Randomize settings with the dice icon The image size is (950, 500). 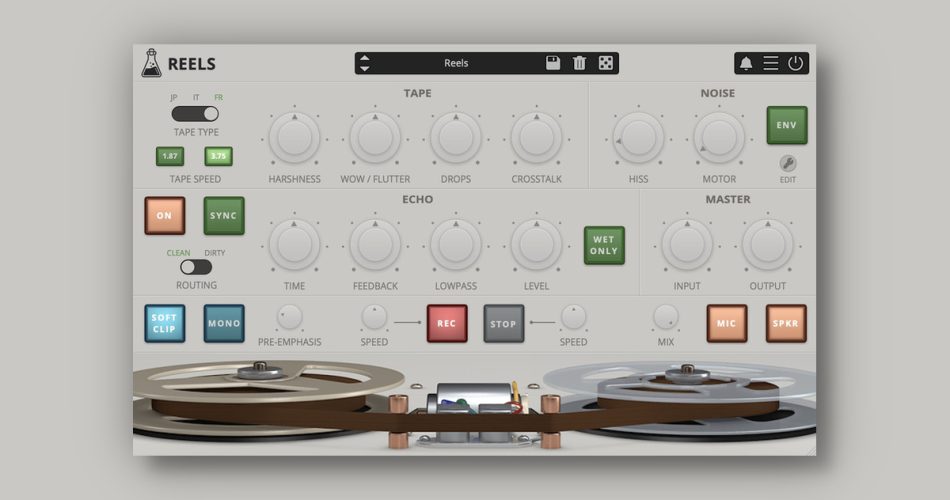click(606, 63)
